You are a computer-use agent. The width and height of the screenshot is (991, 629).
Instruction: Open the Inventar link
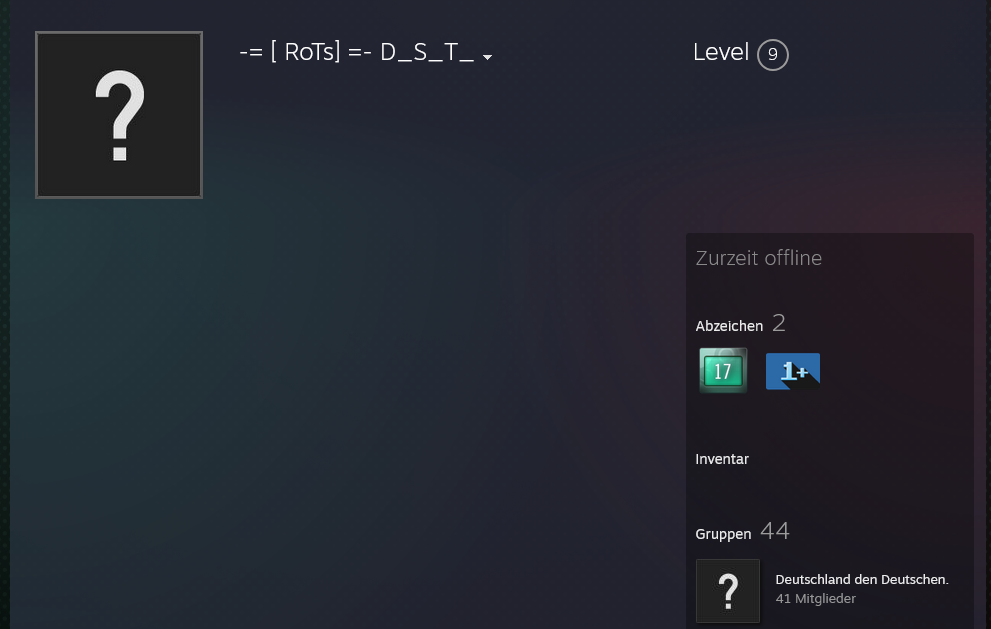pos(722,459)
